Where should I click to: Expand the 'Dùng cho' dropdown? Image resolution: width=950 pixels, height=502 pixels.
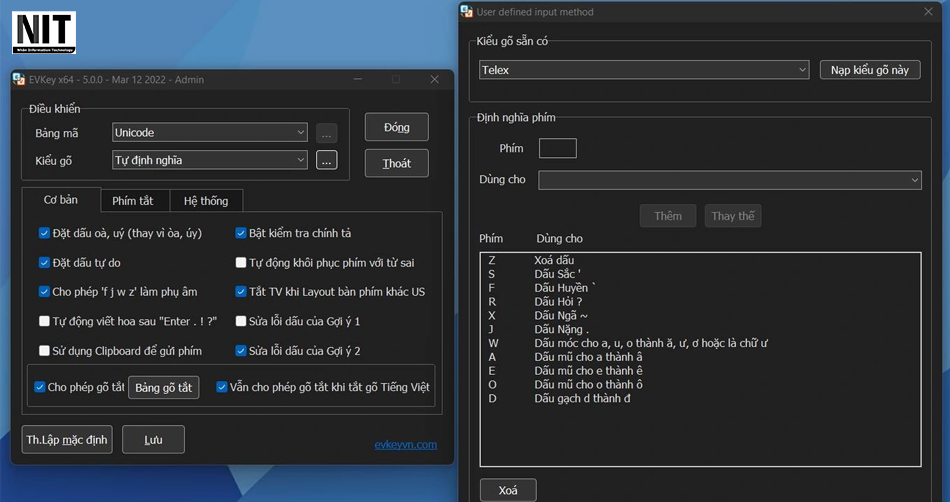[x=730, y=180]
